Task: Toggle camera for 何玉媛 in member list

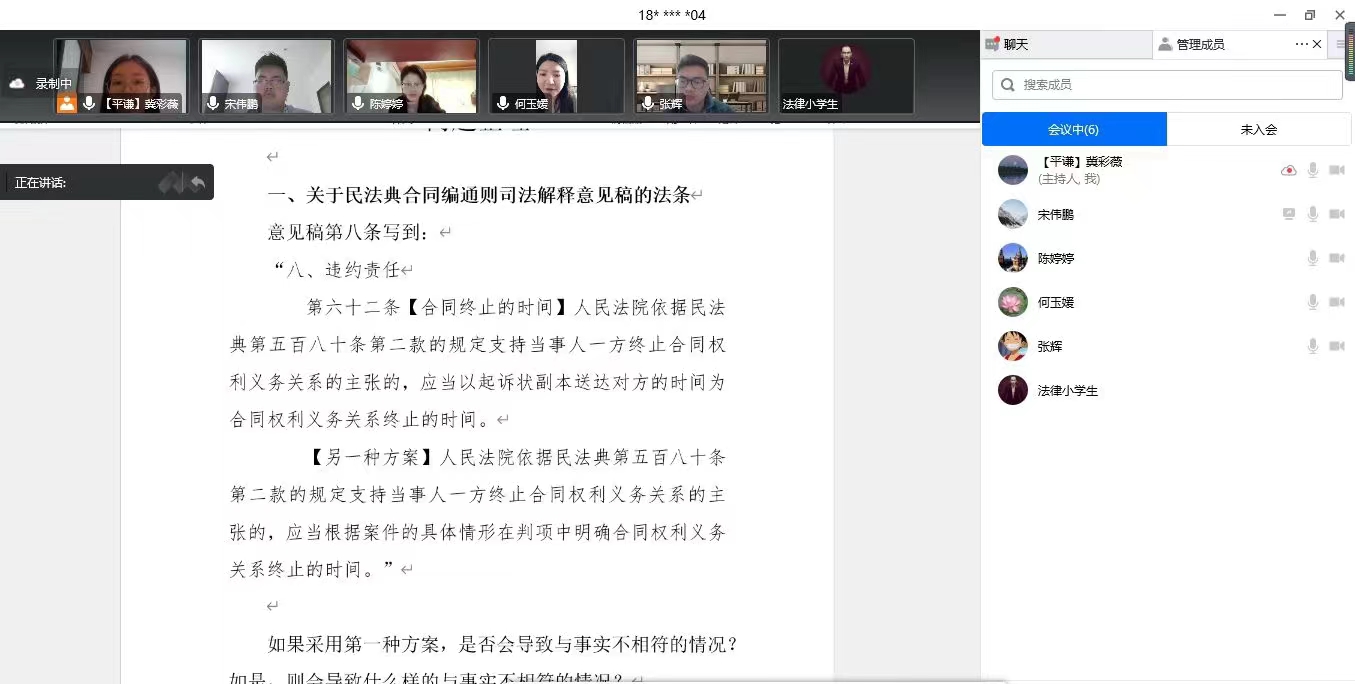Action: [1337, 302]
